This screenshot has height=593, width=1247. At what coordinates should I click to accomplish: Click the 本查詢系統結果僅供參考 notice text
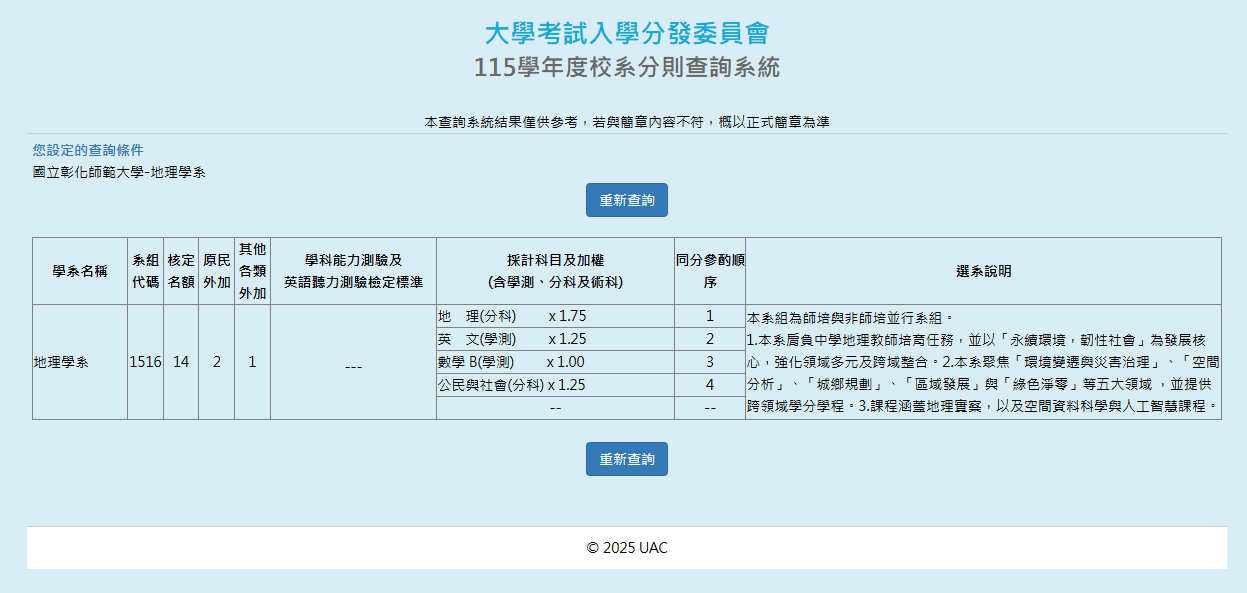coord(626,122)
